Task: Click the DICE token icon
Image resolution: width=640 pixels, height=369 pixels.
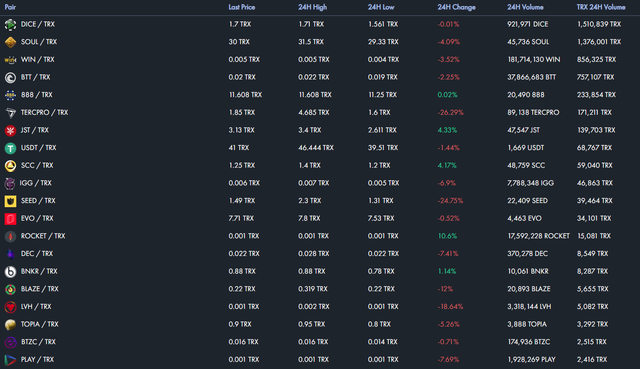Action: 10,24
